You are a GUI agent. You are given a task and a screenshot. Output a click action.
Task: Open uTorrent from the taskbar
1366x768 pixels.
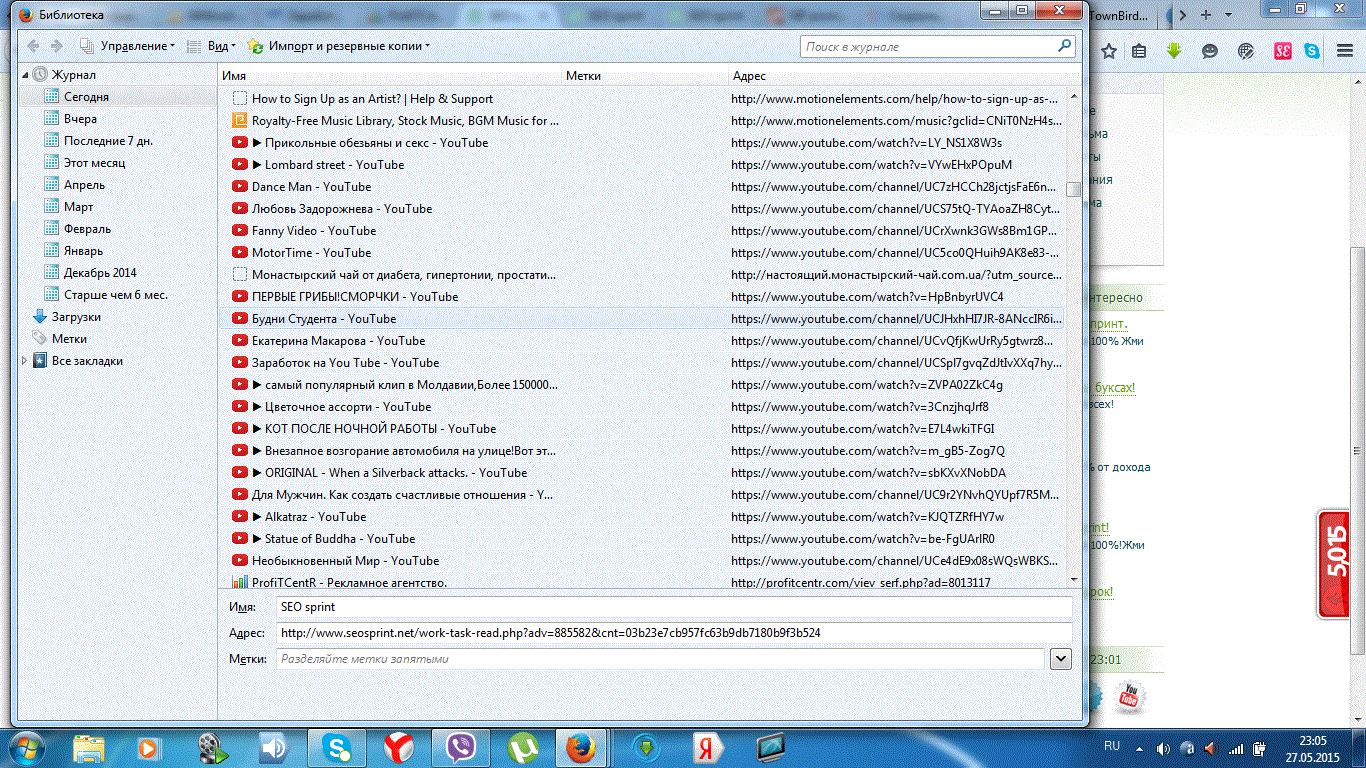tap(521, 747)
